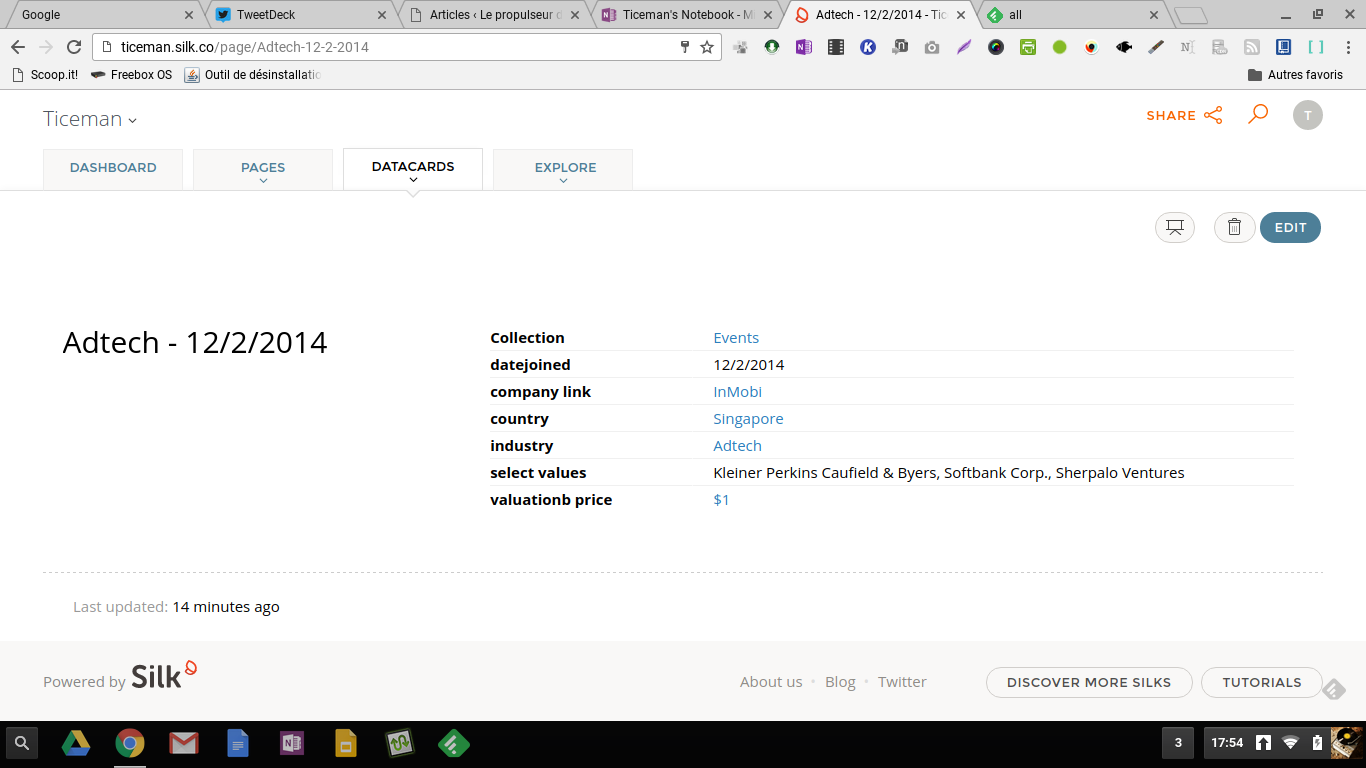Click the blue K extension icon
The height and width of the screenshot is (768, 1366).
[868, 47]
